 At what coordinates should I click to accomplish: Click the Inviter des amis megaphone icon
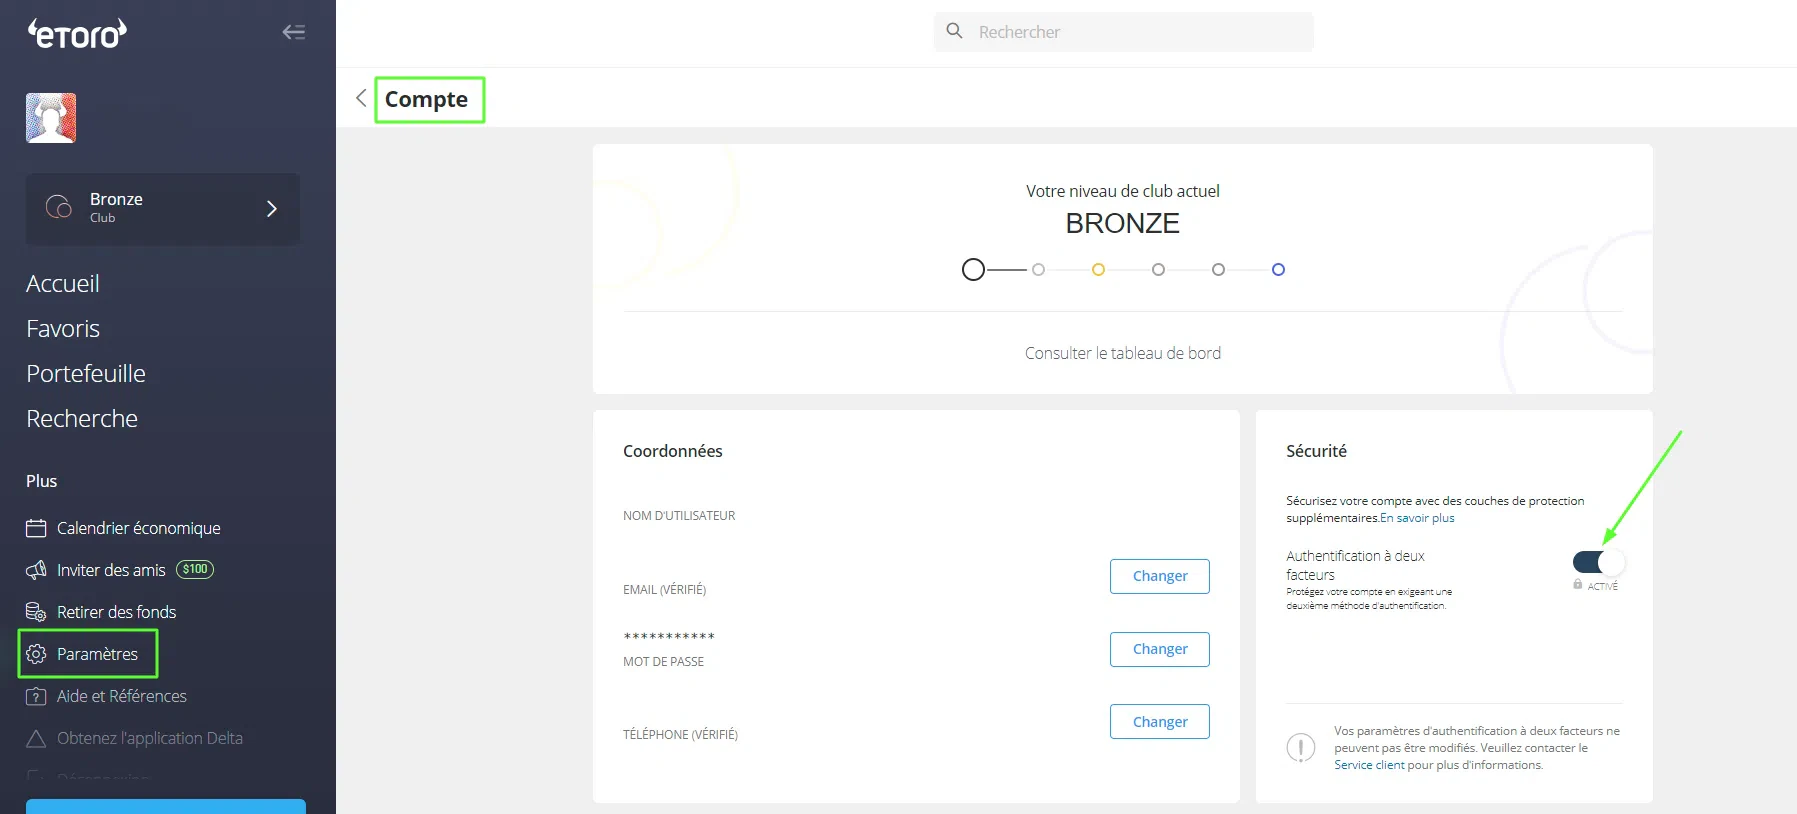tap(36, 570)
